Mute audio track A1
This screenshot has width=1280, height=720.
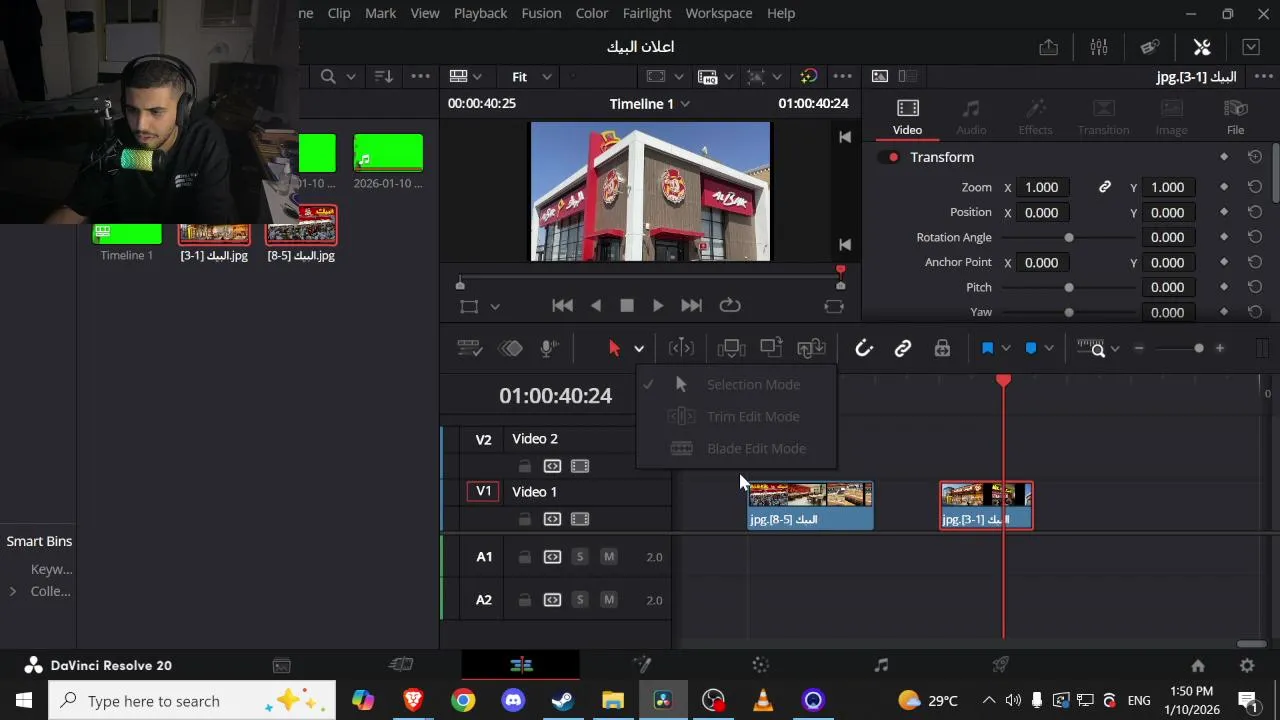coord(609,557)
